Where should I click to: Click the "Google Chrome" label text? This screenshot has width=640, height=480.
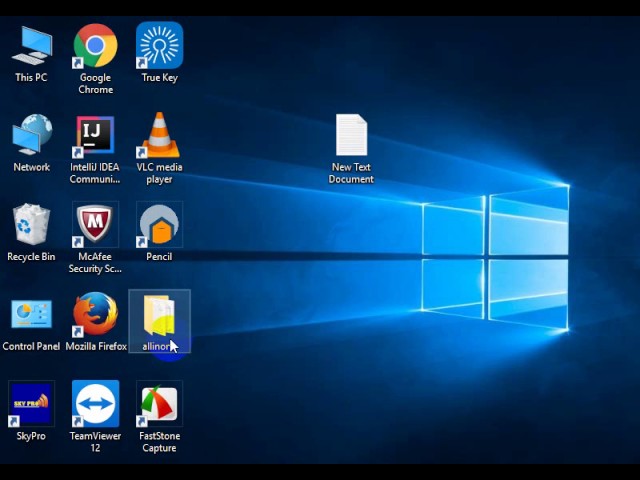click(96, 83)
